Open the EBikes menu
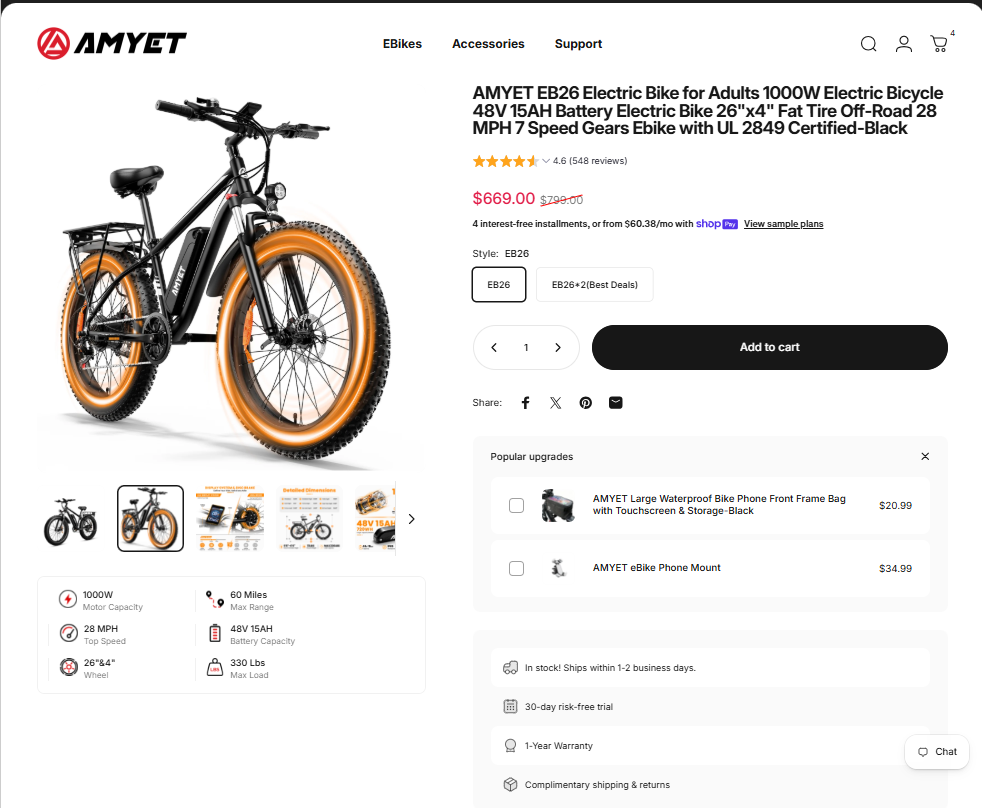This screenshot has height=808, width=982. click(x=402, y=44)
